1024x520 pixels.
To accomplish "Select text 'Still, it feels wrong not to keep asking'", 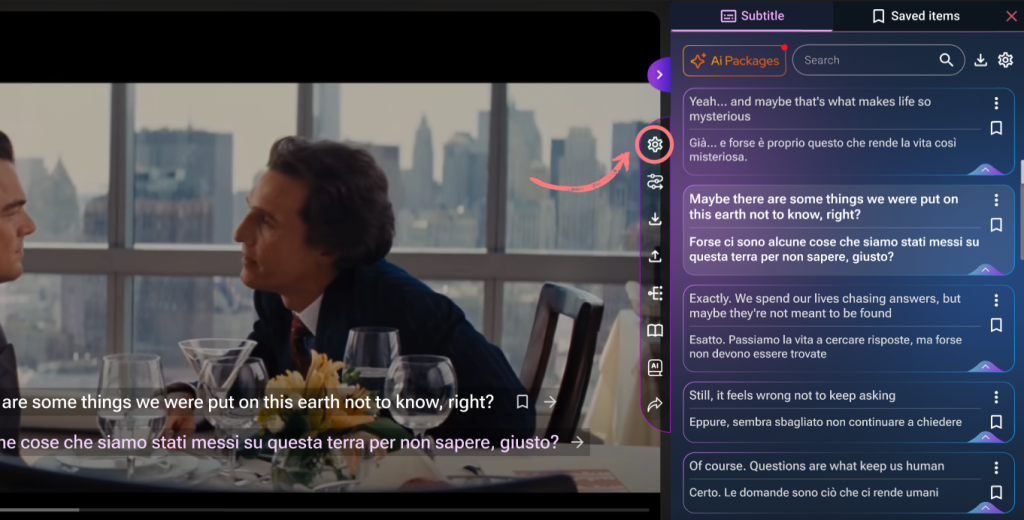I will coord(792,395).
